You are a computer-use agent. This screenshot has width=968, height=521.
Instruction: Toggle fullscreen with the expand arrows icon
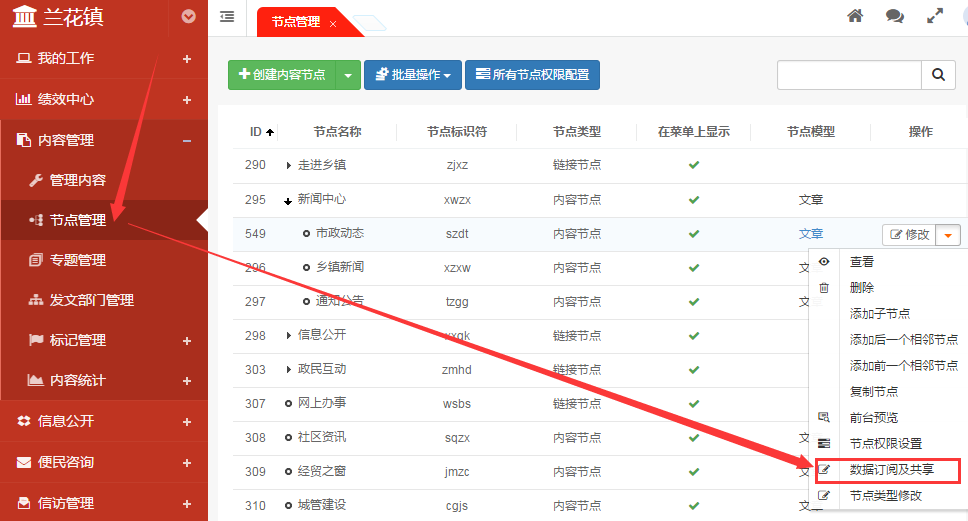pos(935,16)
